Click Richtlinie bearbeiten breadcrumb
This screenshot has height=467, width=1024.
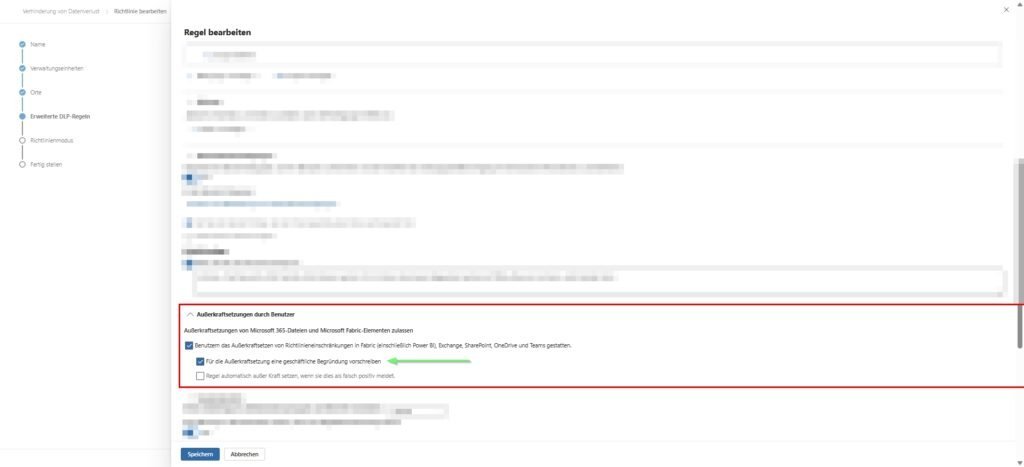point(140,11)
